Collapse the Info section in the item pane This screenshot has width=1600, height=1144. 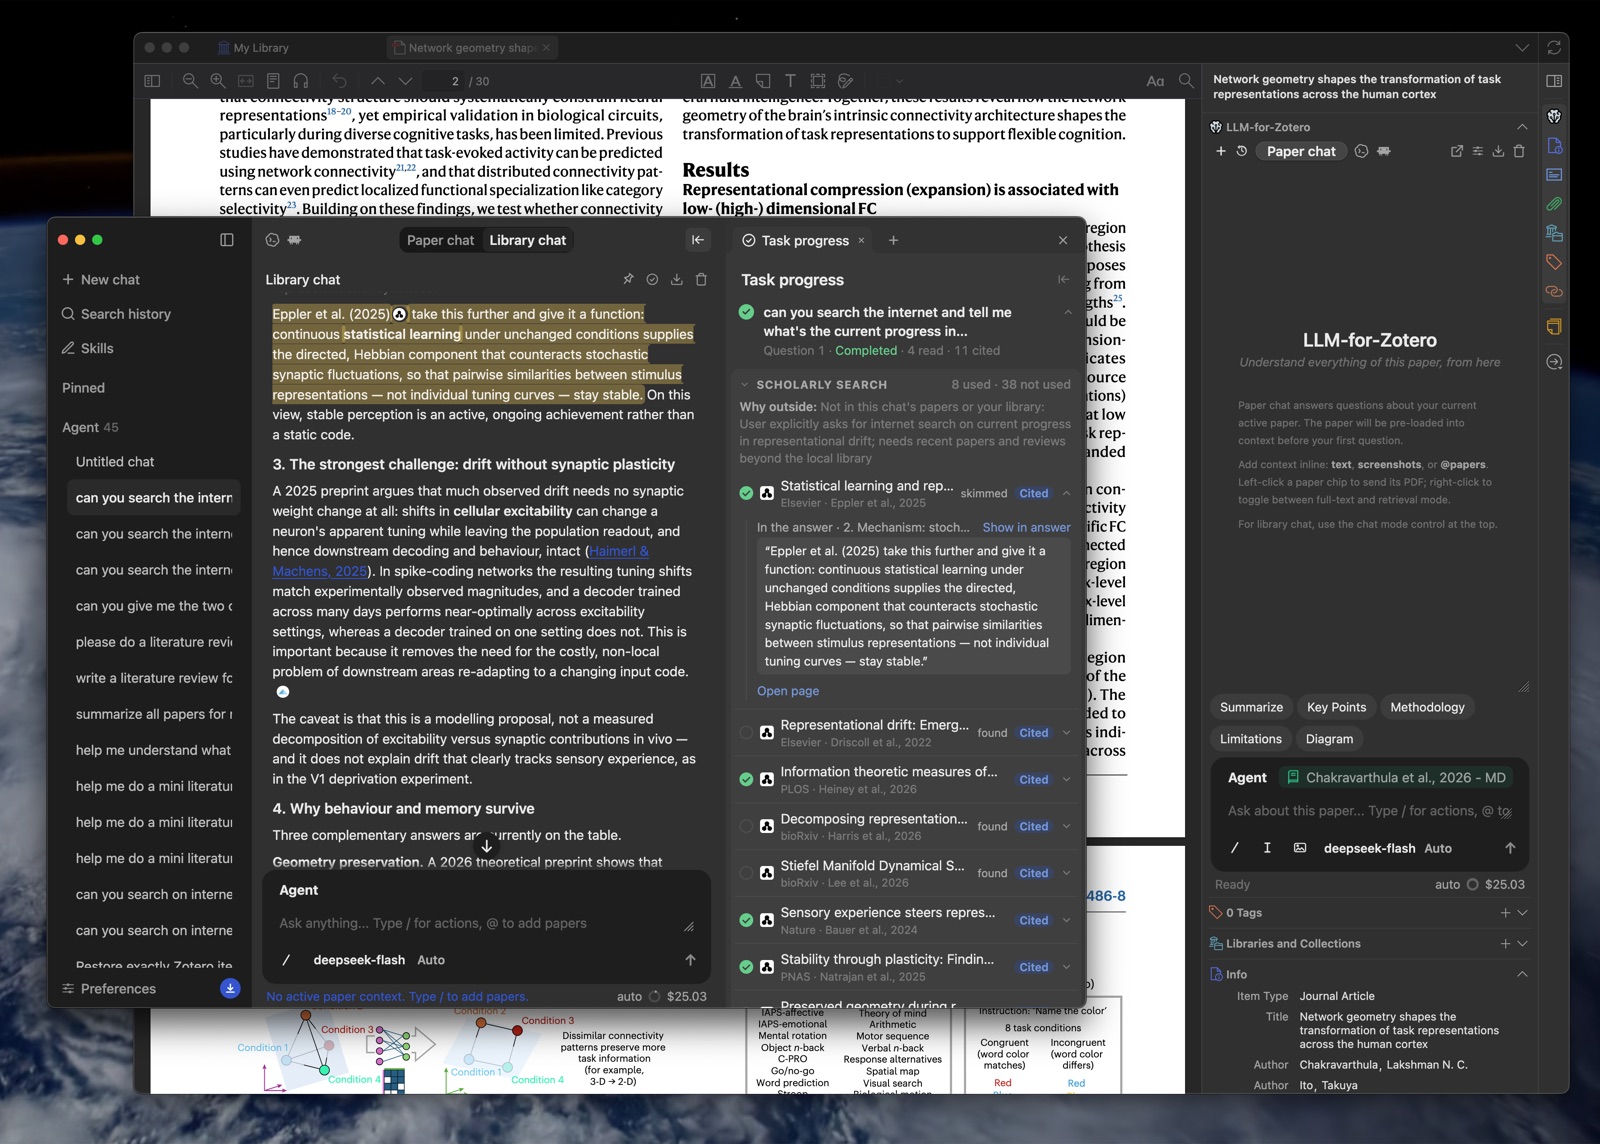1522,974
